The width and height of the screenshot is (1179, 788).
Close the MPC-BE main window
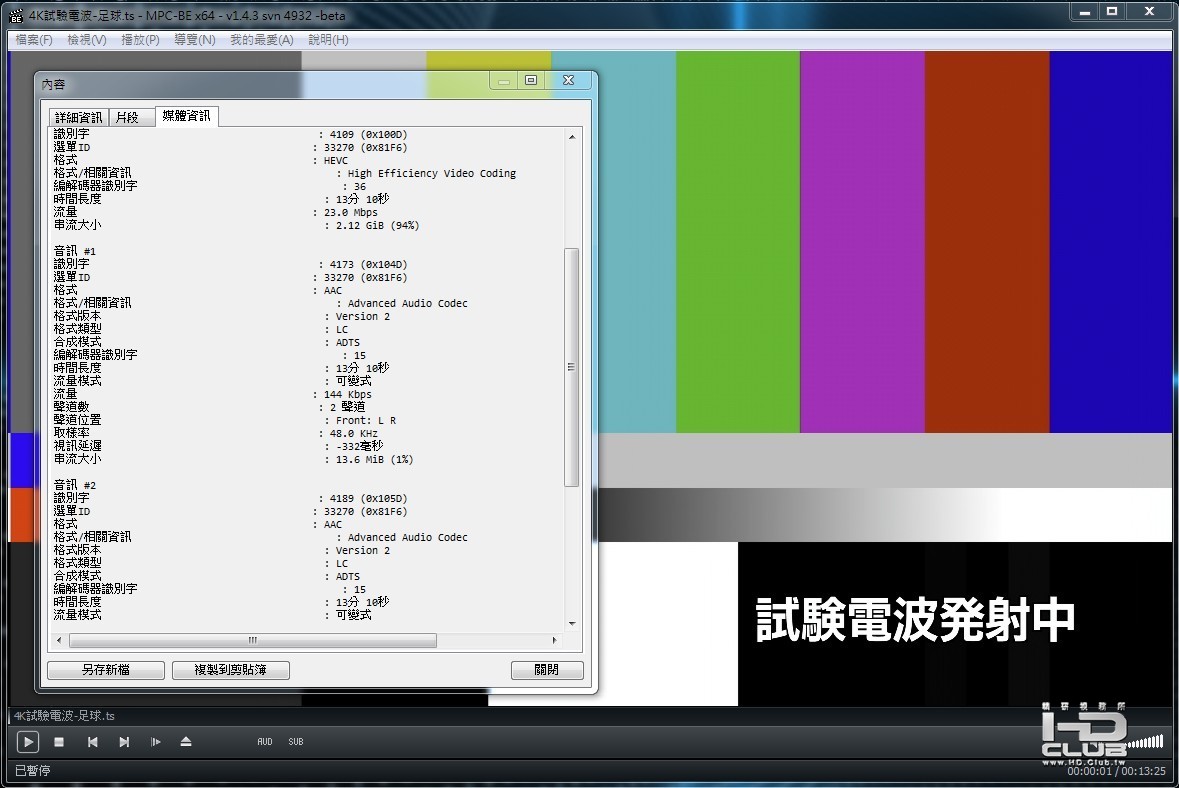pos(1150,11)
